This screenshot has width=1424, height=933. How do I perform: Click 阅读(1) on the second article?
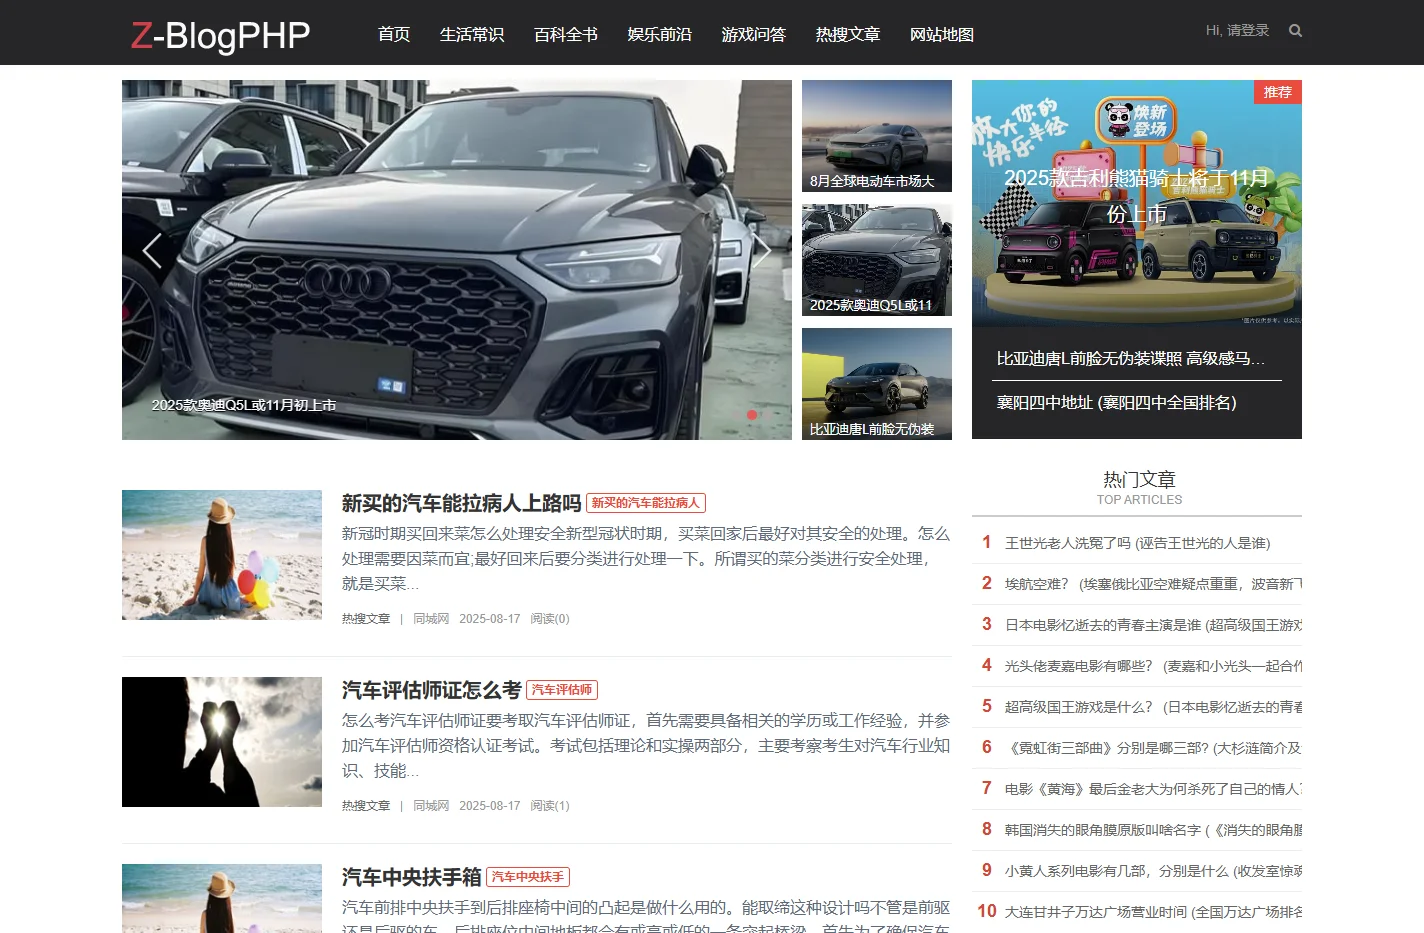tap(550, 806)
